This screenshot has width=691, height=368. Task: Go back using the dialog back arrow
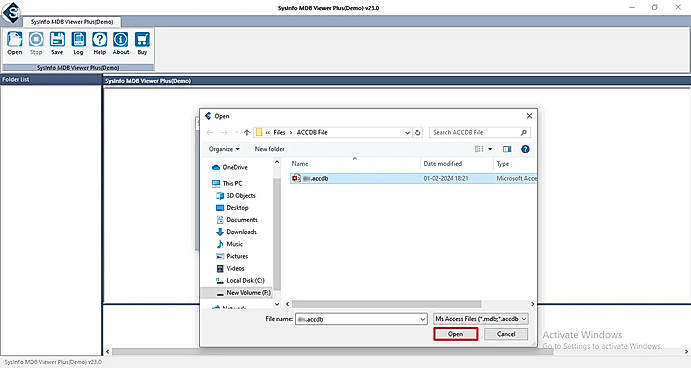[x=210, y=132]
